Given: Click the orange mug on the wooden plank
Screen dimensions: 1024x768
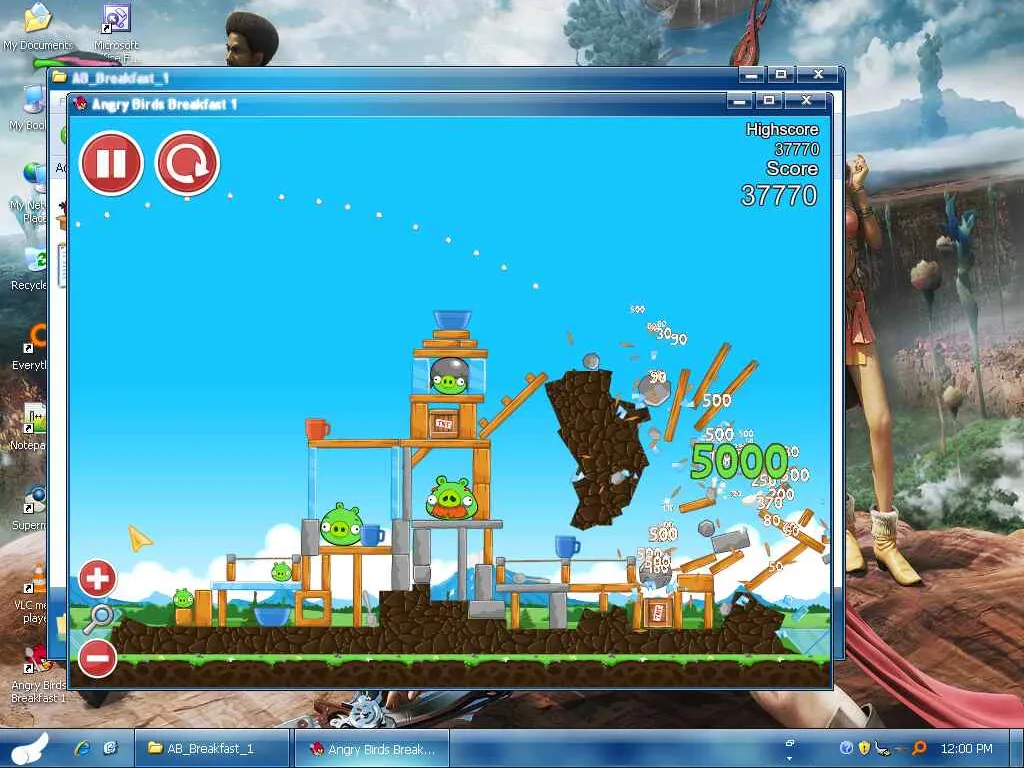Looking at the screenshot, I should [317, 429].
